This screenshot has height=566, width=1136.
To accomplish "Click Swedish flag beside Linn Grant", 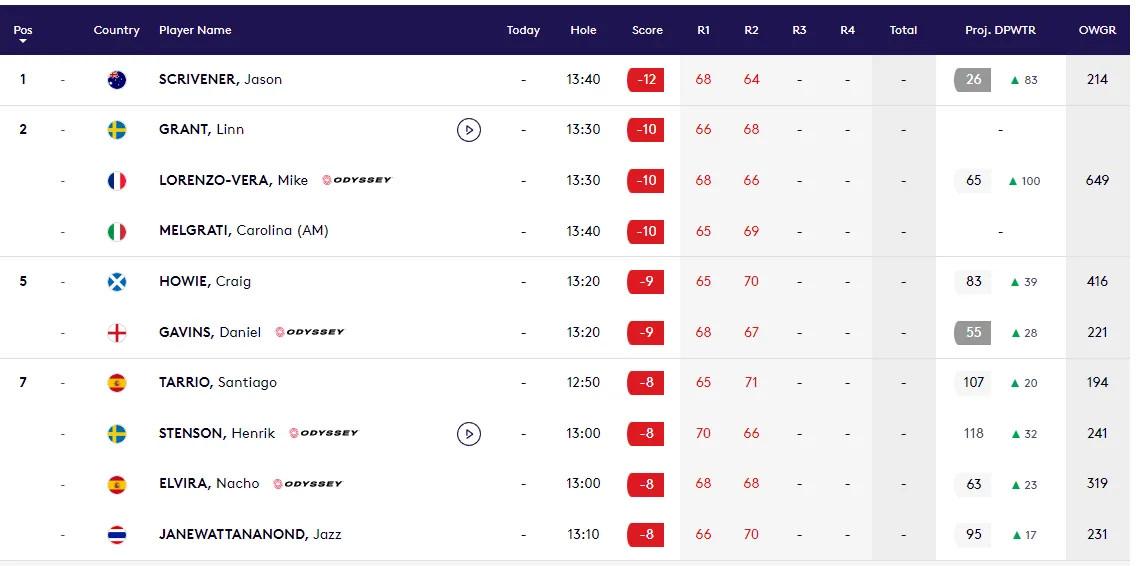I will [x=117, y=130].
